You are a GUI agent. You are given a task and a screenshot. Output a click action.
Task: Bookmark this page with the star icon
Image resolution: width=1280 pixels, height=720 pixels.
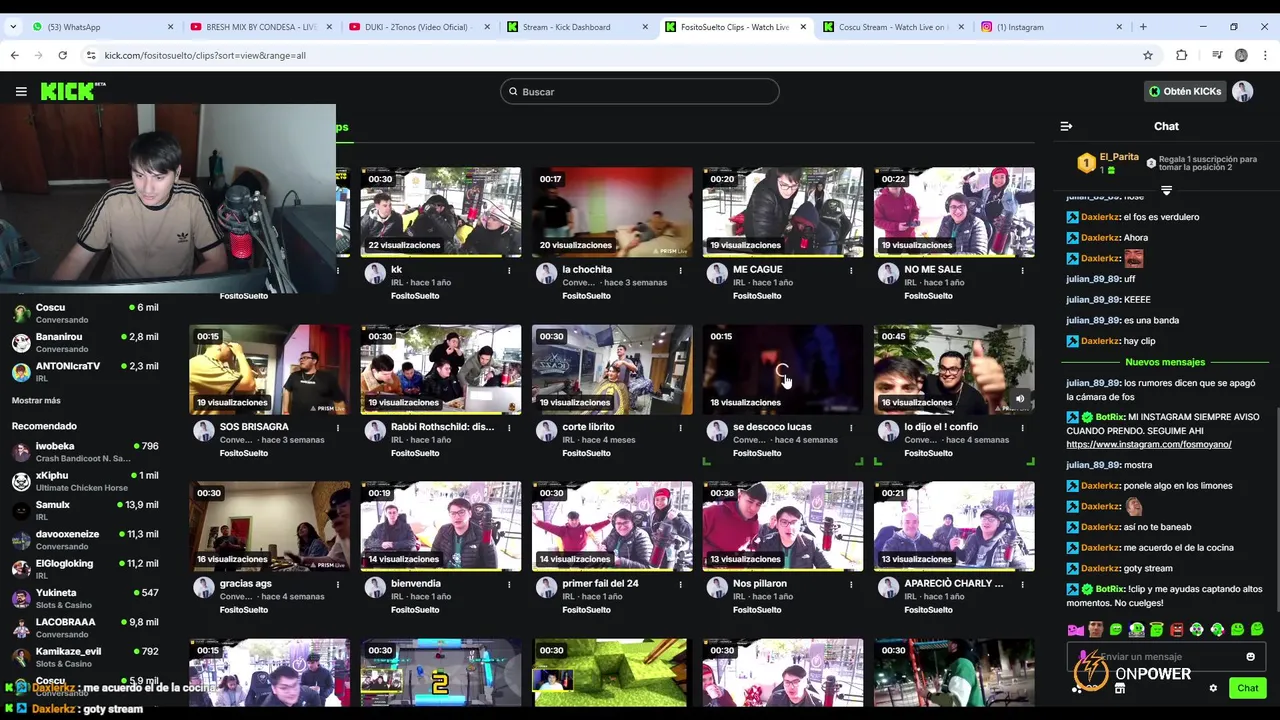1148,55
